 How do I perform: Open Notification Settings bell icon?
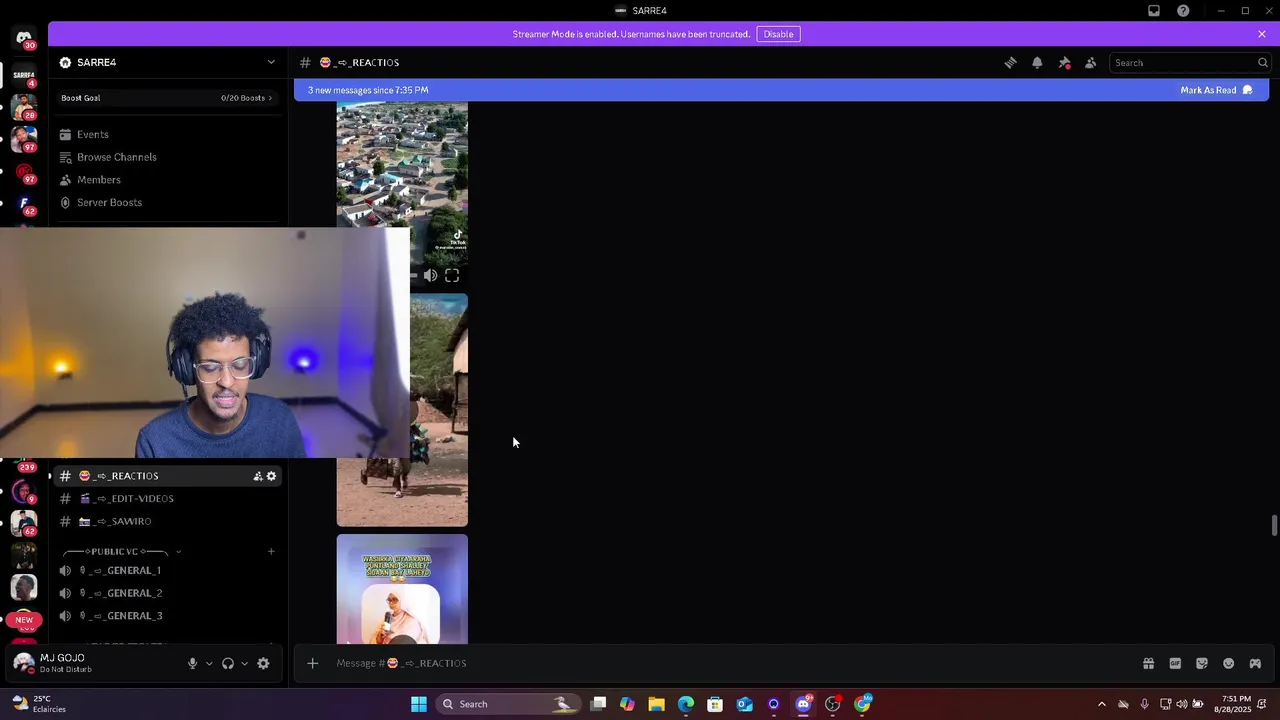[1037, 63]
